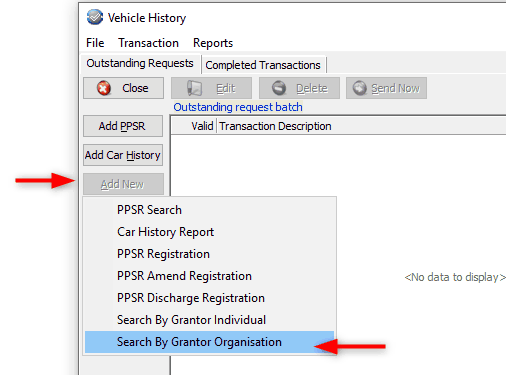Choose PPSR Search from menu
This screenshot has width=506, height=375.
pyautogui.click(x=209, y=210)
